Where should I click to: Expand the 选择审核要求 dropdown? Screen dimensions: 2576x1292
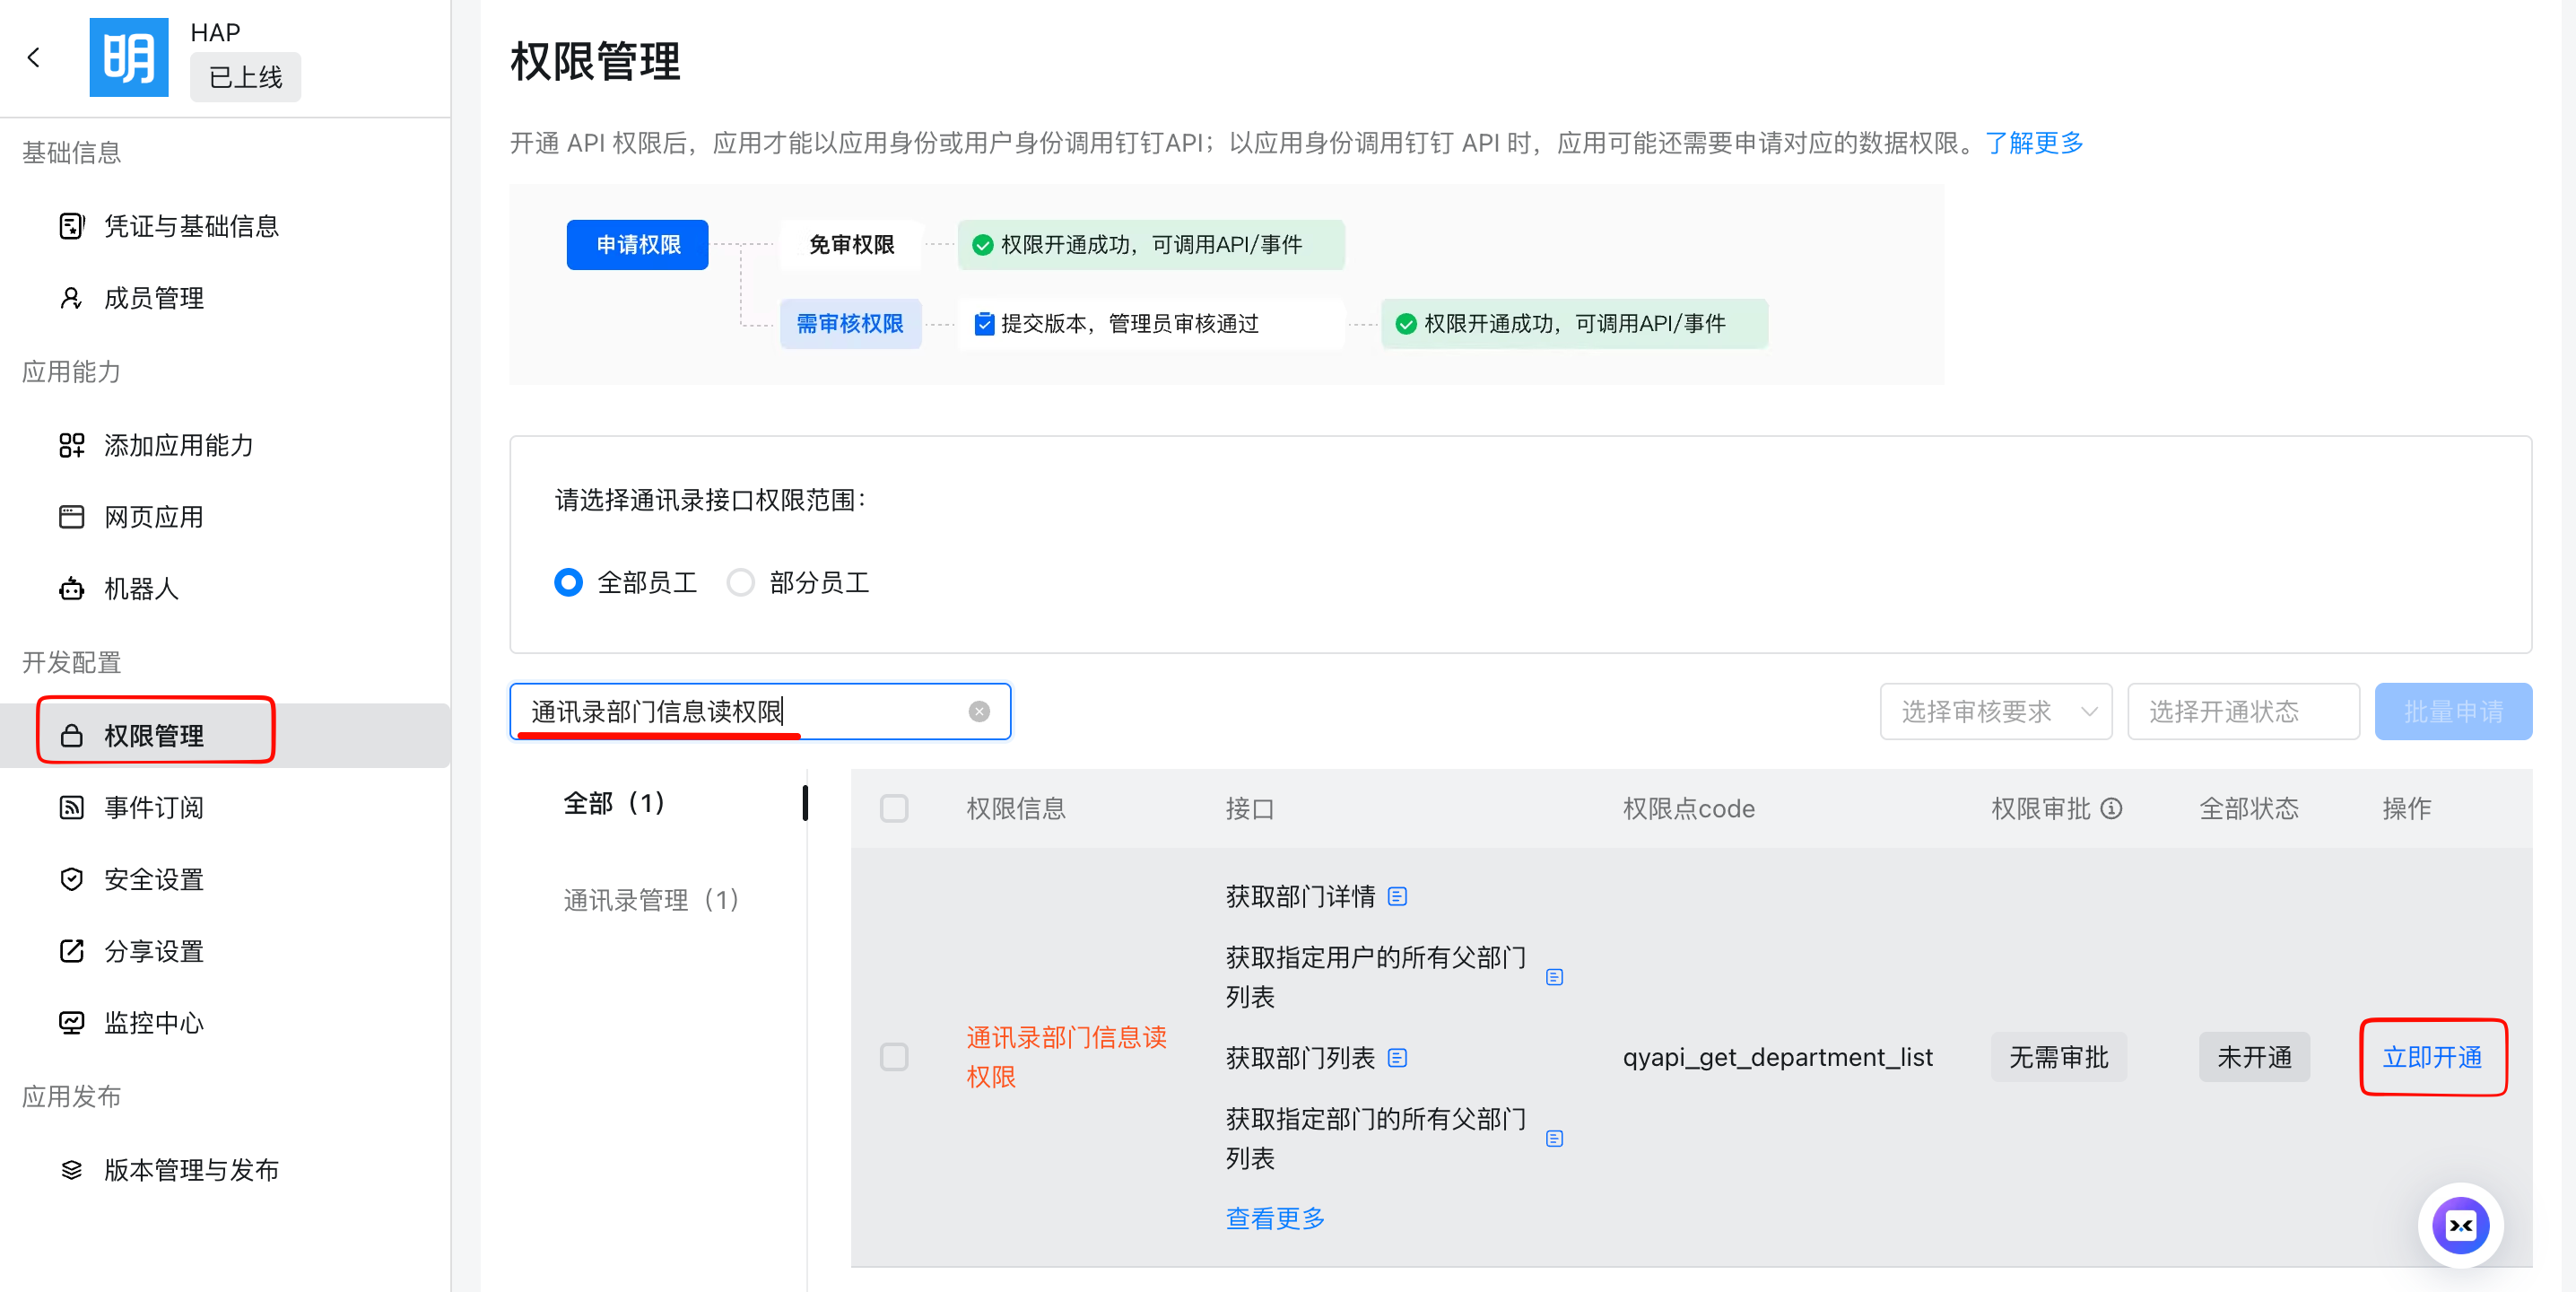point(1995,711)
